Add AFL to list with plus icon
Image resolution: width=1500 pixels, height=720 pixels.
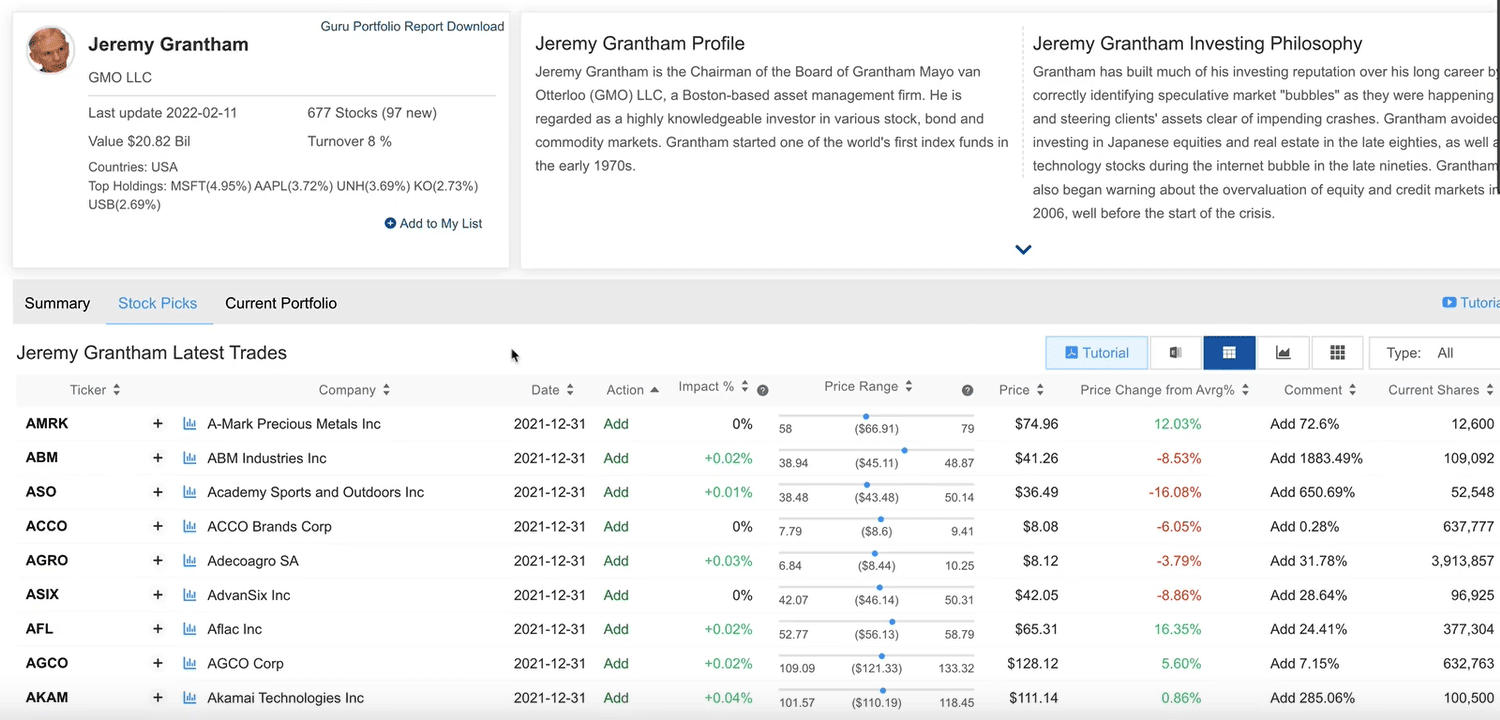[157, 629]
